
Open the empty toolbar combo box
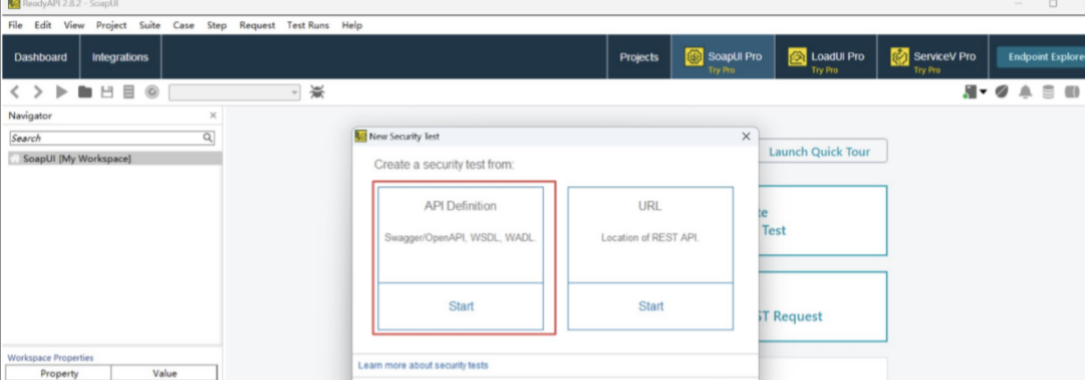235,92
